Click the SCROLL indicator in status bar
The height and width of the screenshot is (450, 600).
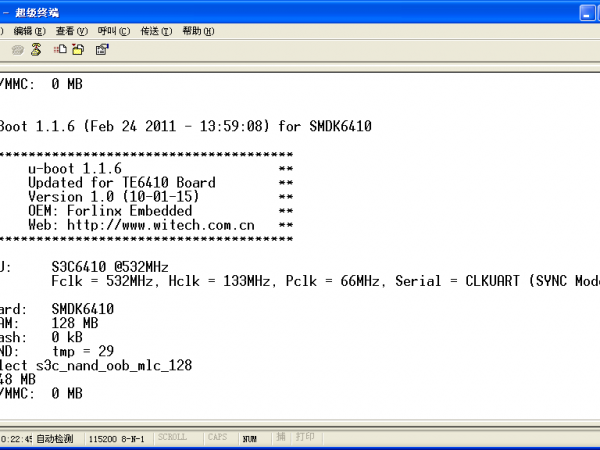175,438
